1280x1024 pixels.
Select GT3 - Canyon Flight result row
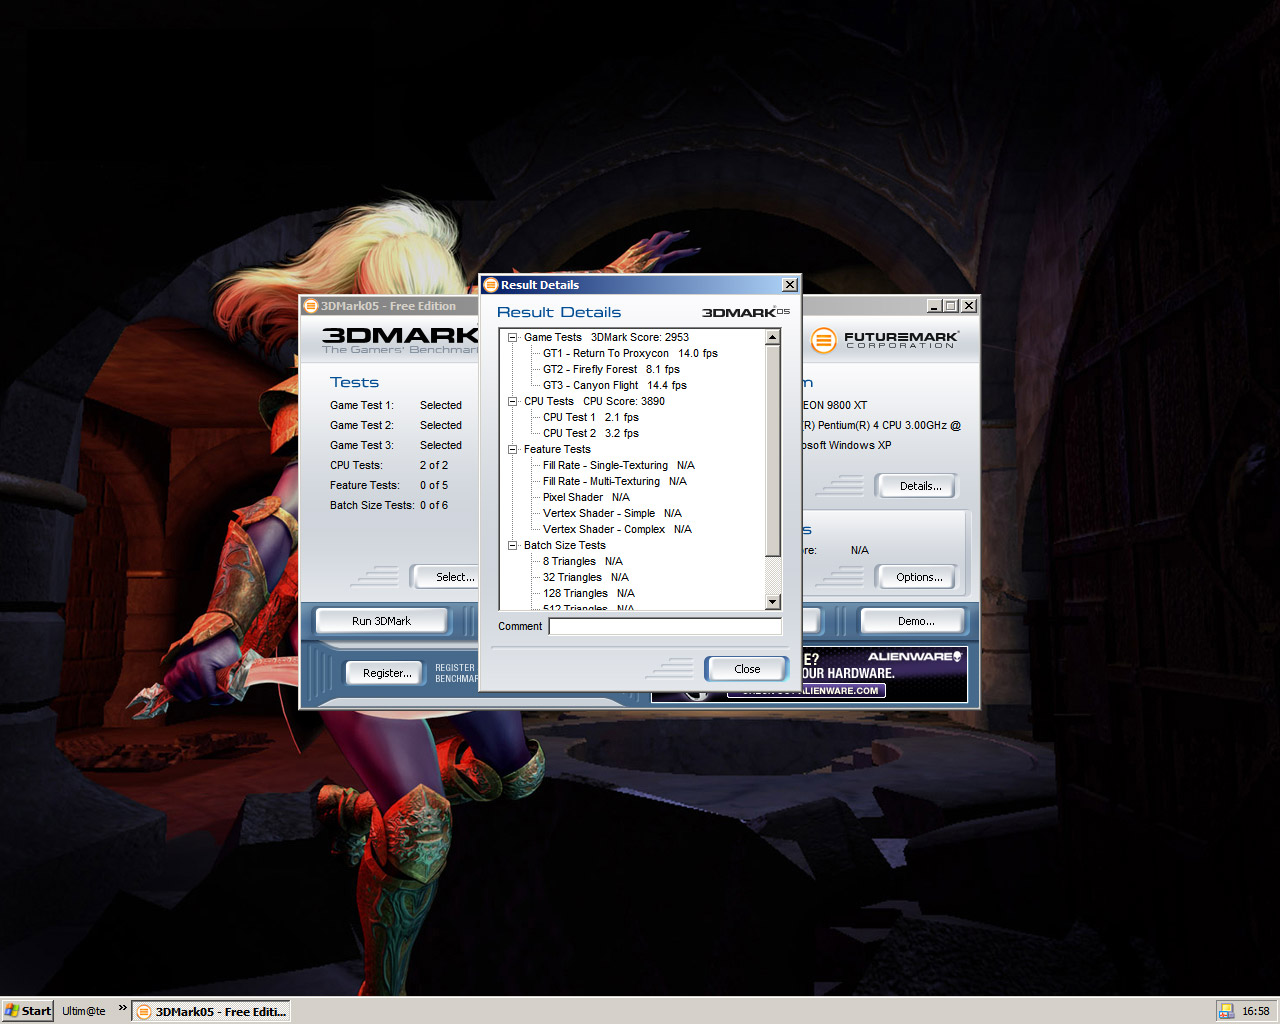[615, 386]
